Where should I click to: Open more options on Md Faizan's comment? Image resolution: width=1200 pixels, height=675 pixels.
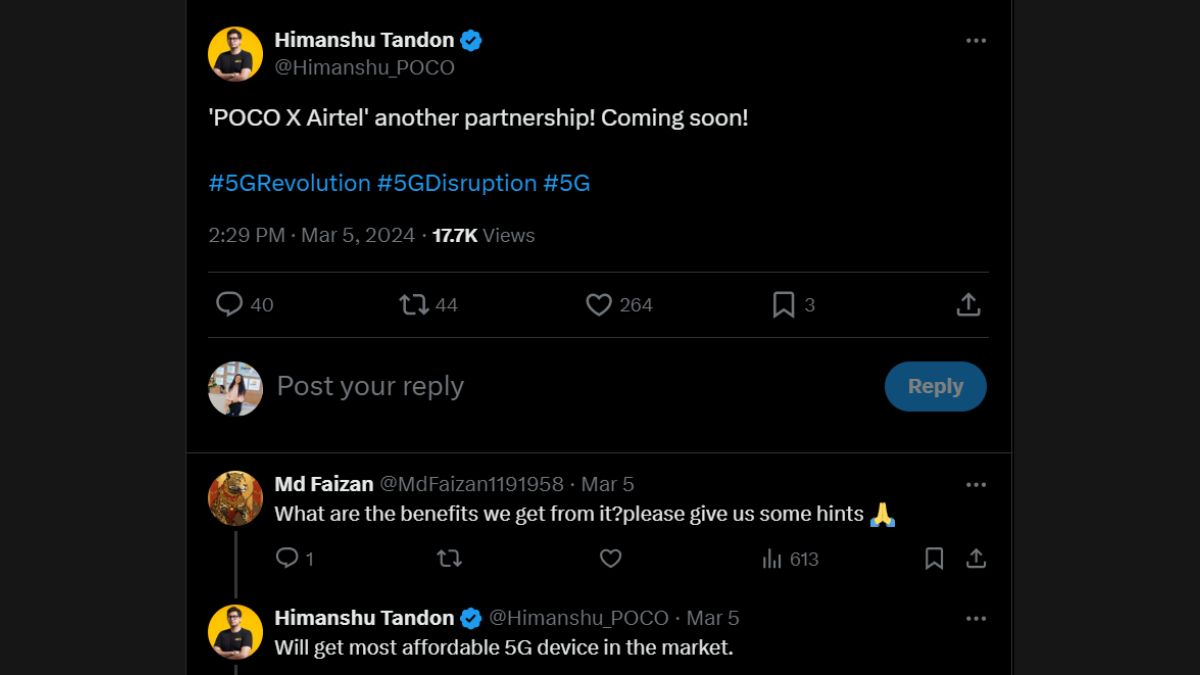point(976,485)
